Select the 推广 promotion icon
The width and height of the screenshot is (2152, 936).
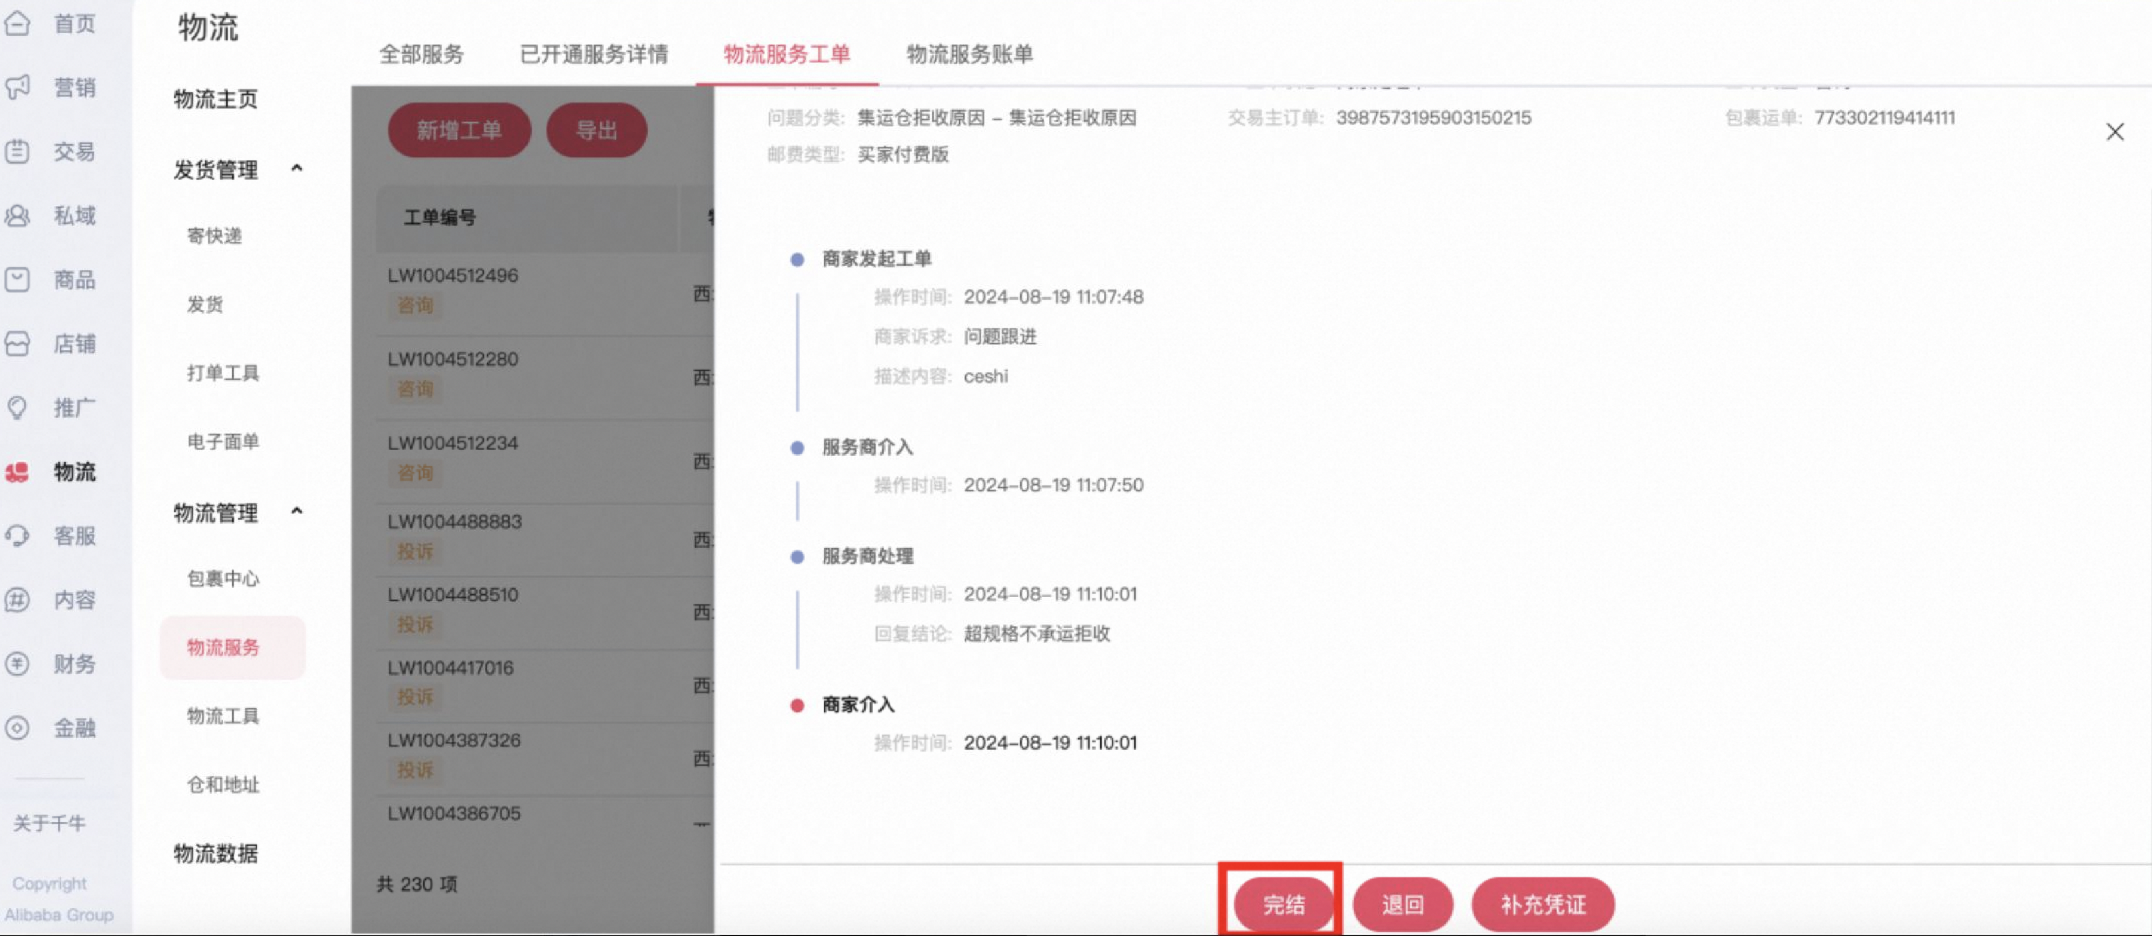click(x=18, y=407)
